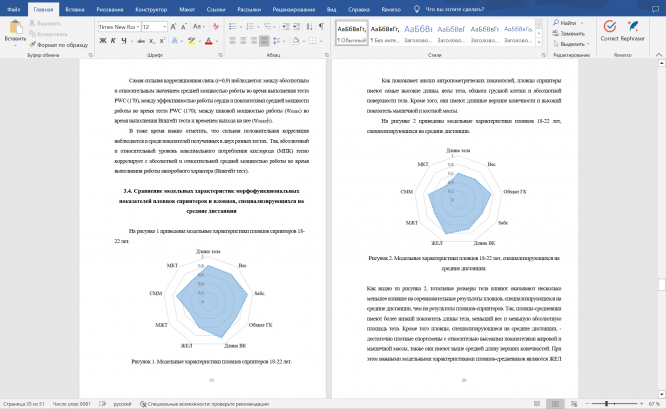
Task: Open the Reverso Correct tool
Action: click(x=610, y=31)
